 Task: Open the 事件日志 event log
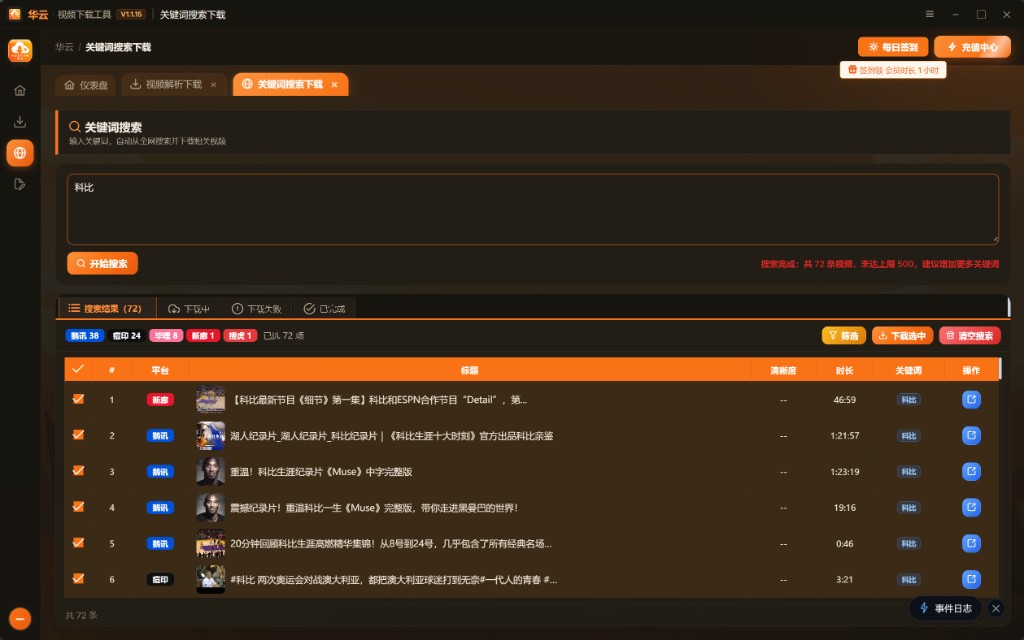946,609
